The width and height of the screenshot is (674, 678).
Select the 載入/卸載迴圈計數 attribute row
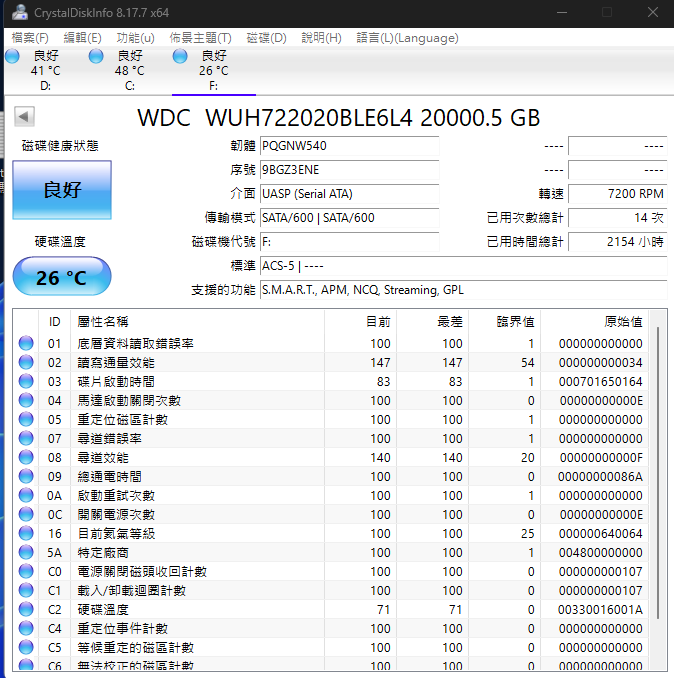[331, 591]
